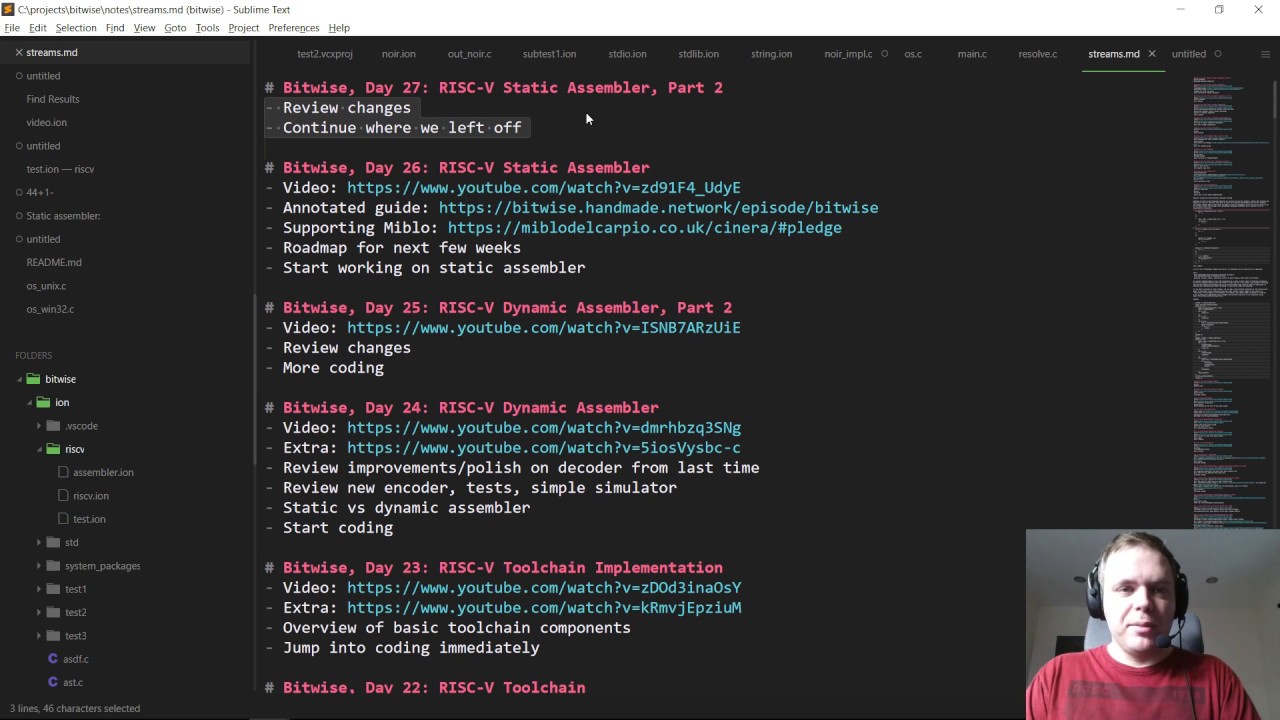The width and height of the screenshot is (1280, 720).
Task: Click the C file icon for asdf.c
Action: (53, 659)
